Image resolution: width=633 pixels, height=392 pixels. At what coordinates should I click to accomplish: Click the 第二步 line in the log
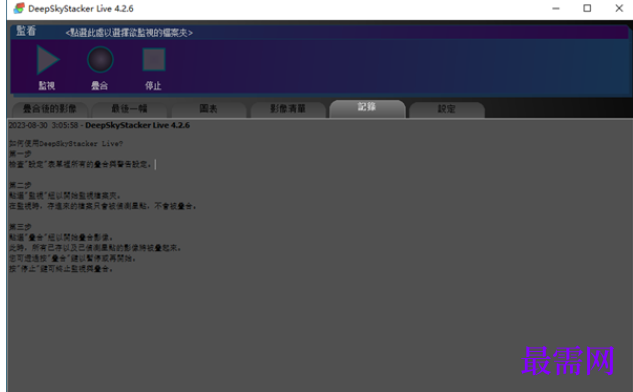point(20,185)
